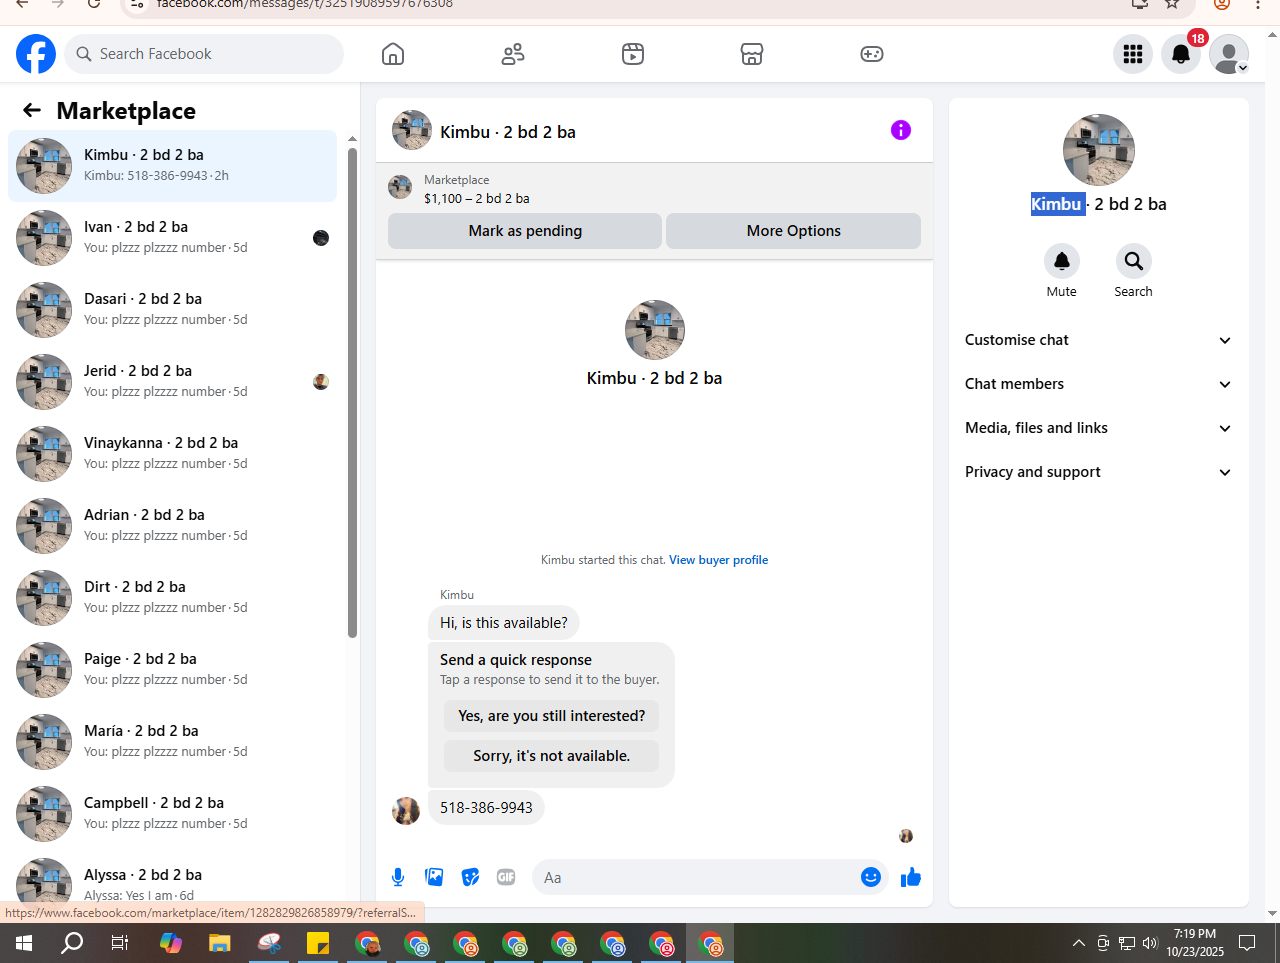Click large listing photo in right panel
The image size is (1280, 963).
coord(1099,150)
